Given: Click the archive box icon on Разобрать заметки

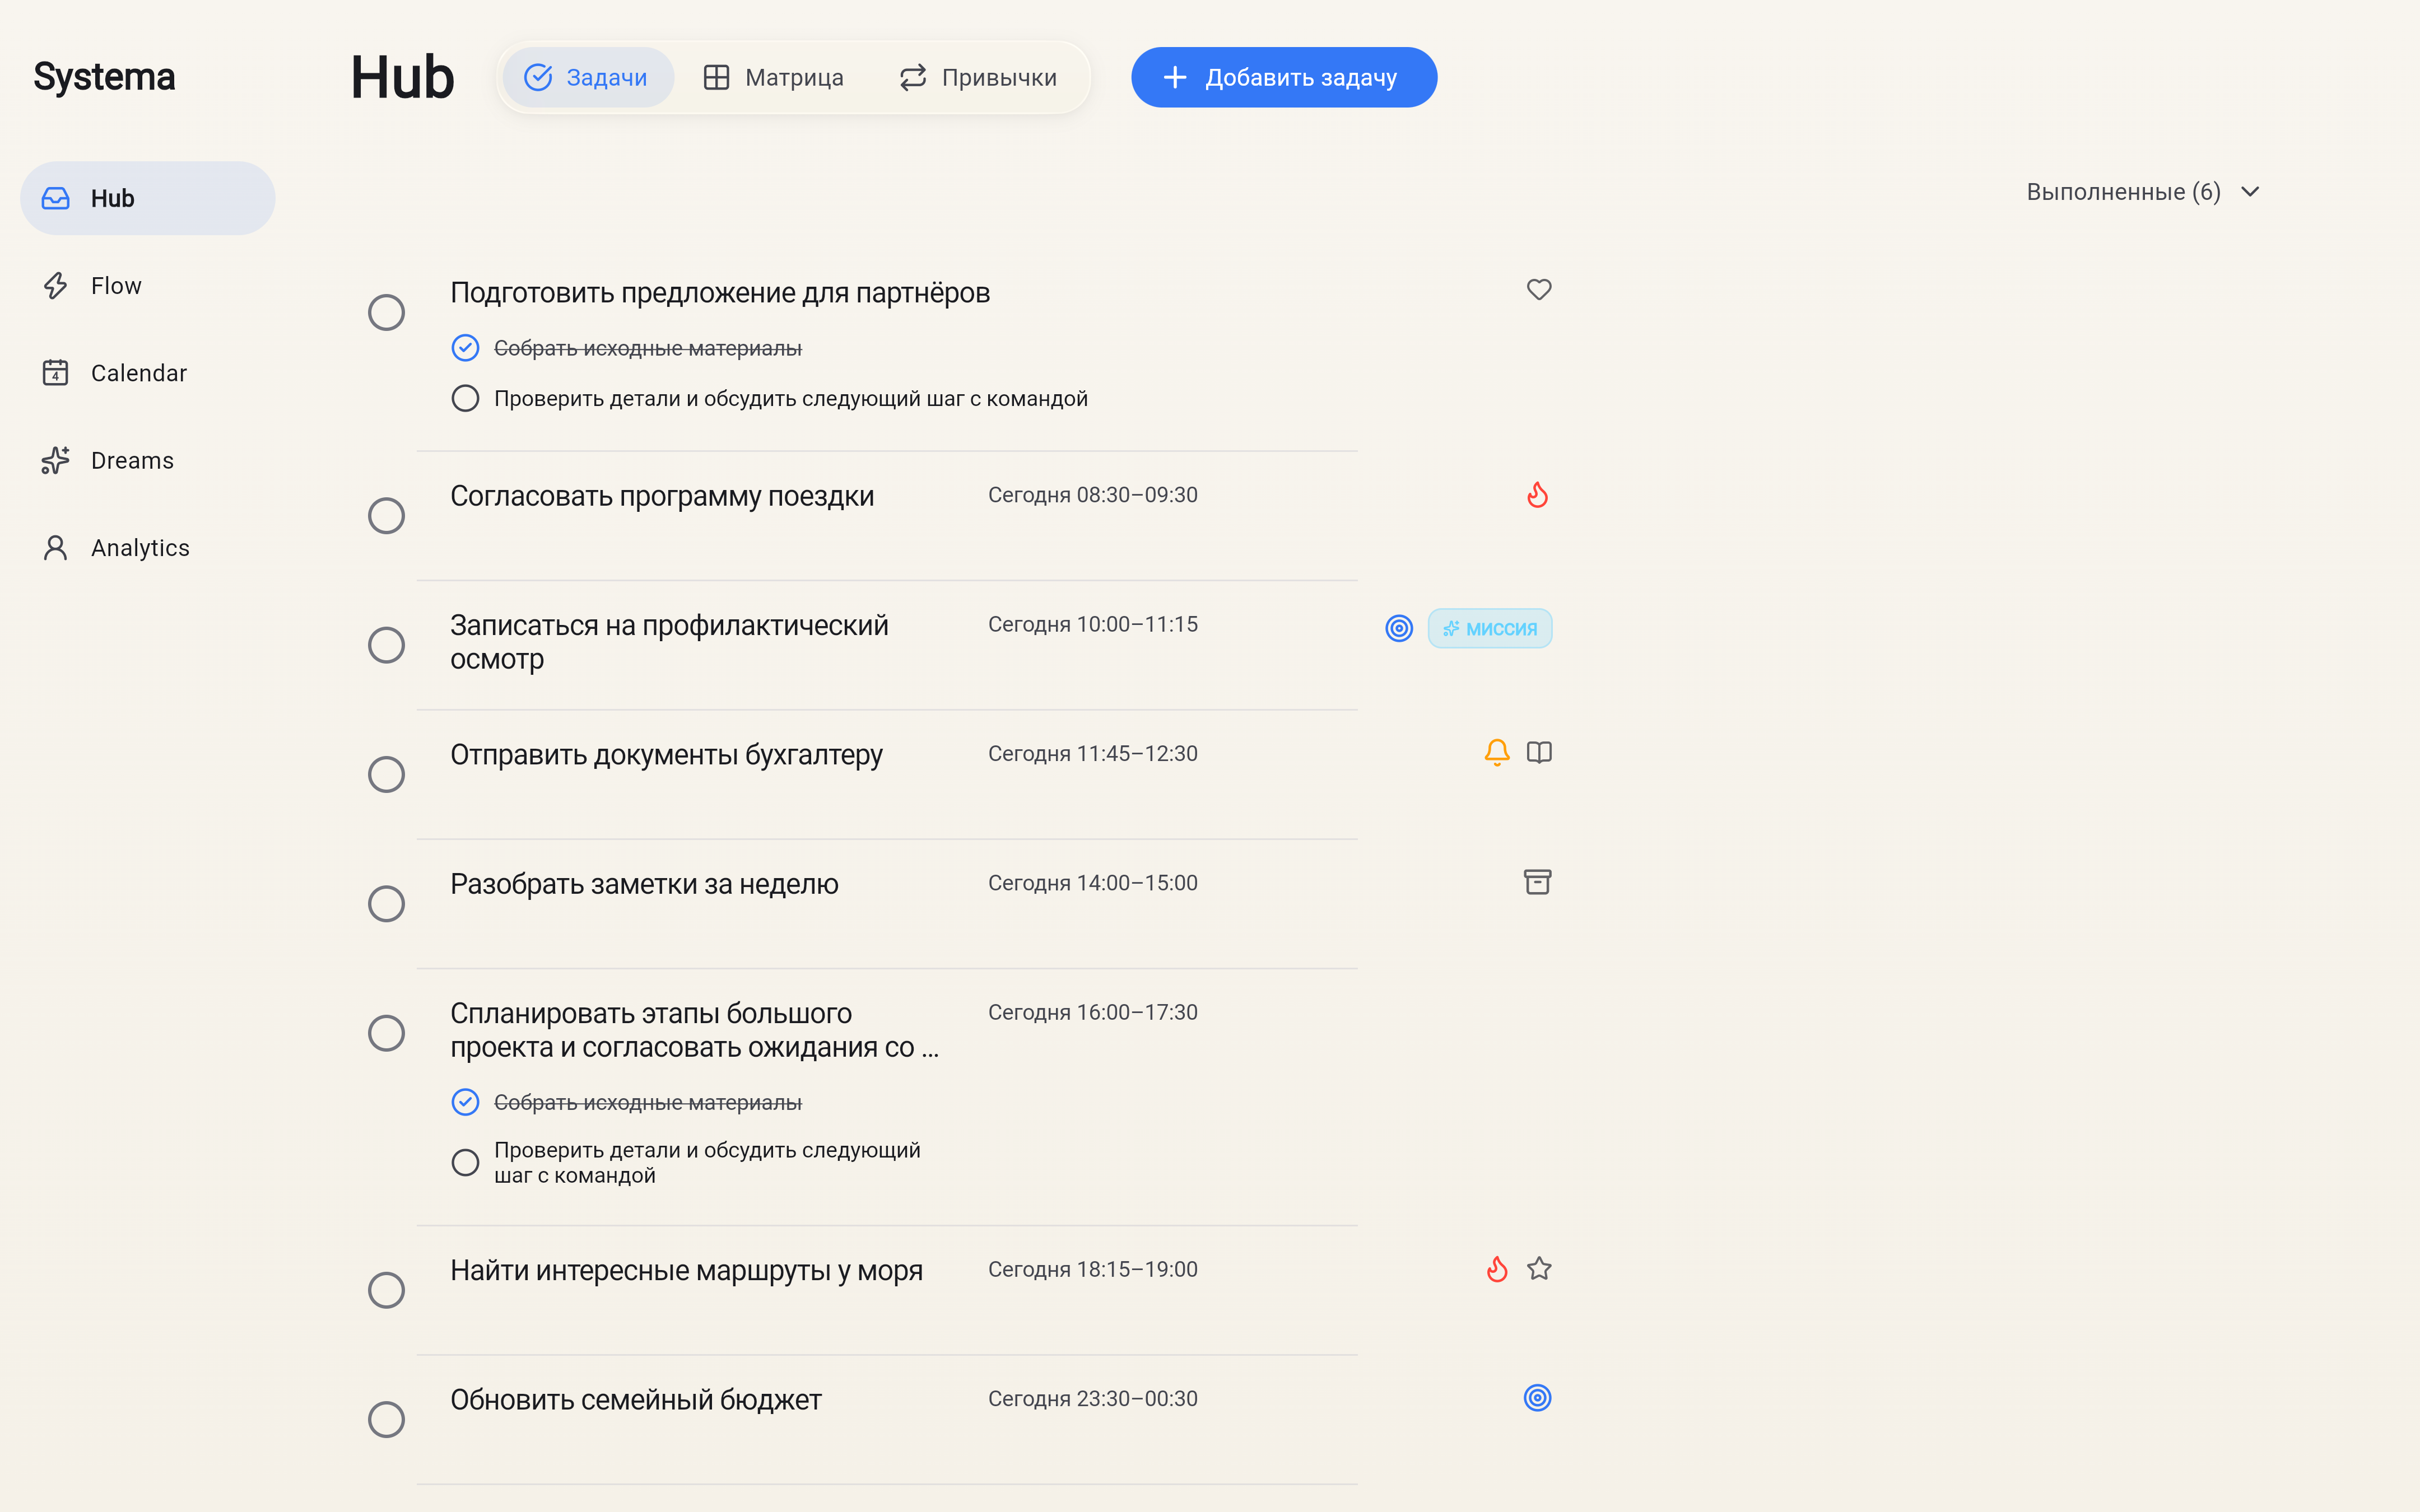Looking at the screenshot, I should [x=1538, y=882].
